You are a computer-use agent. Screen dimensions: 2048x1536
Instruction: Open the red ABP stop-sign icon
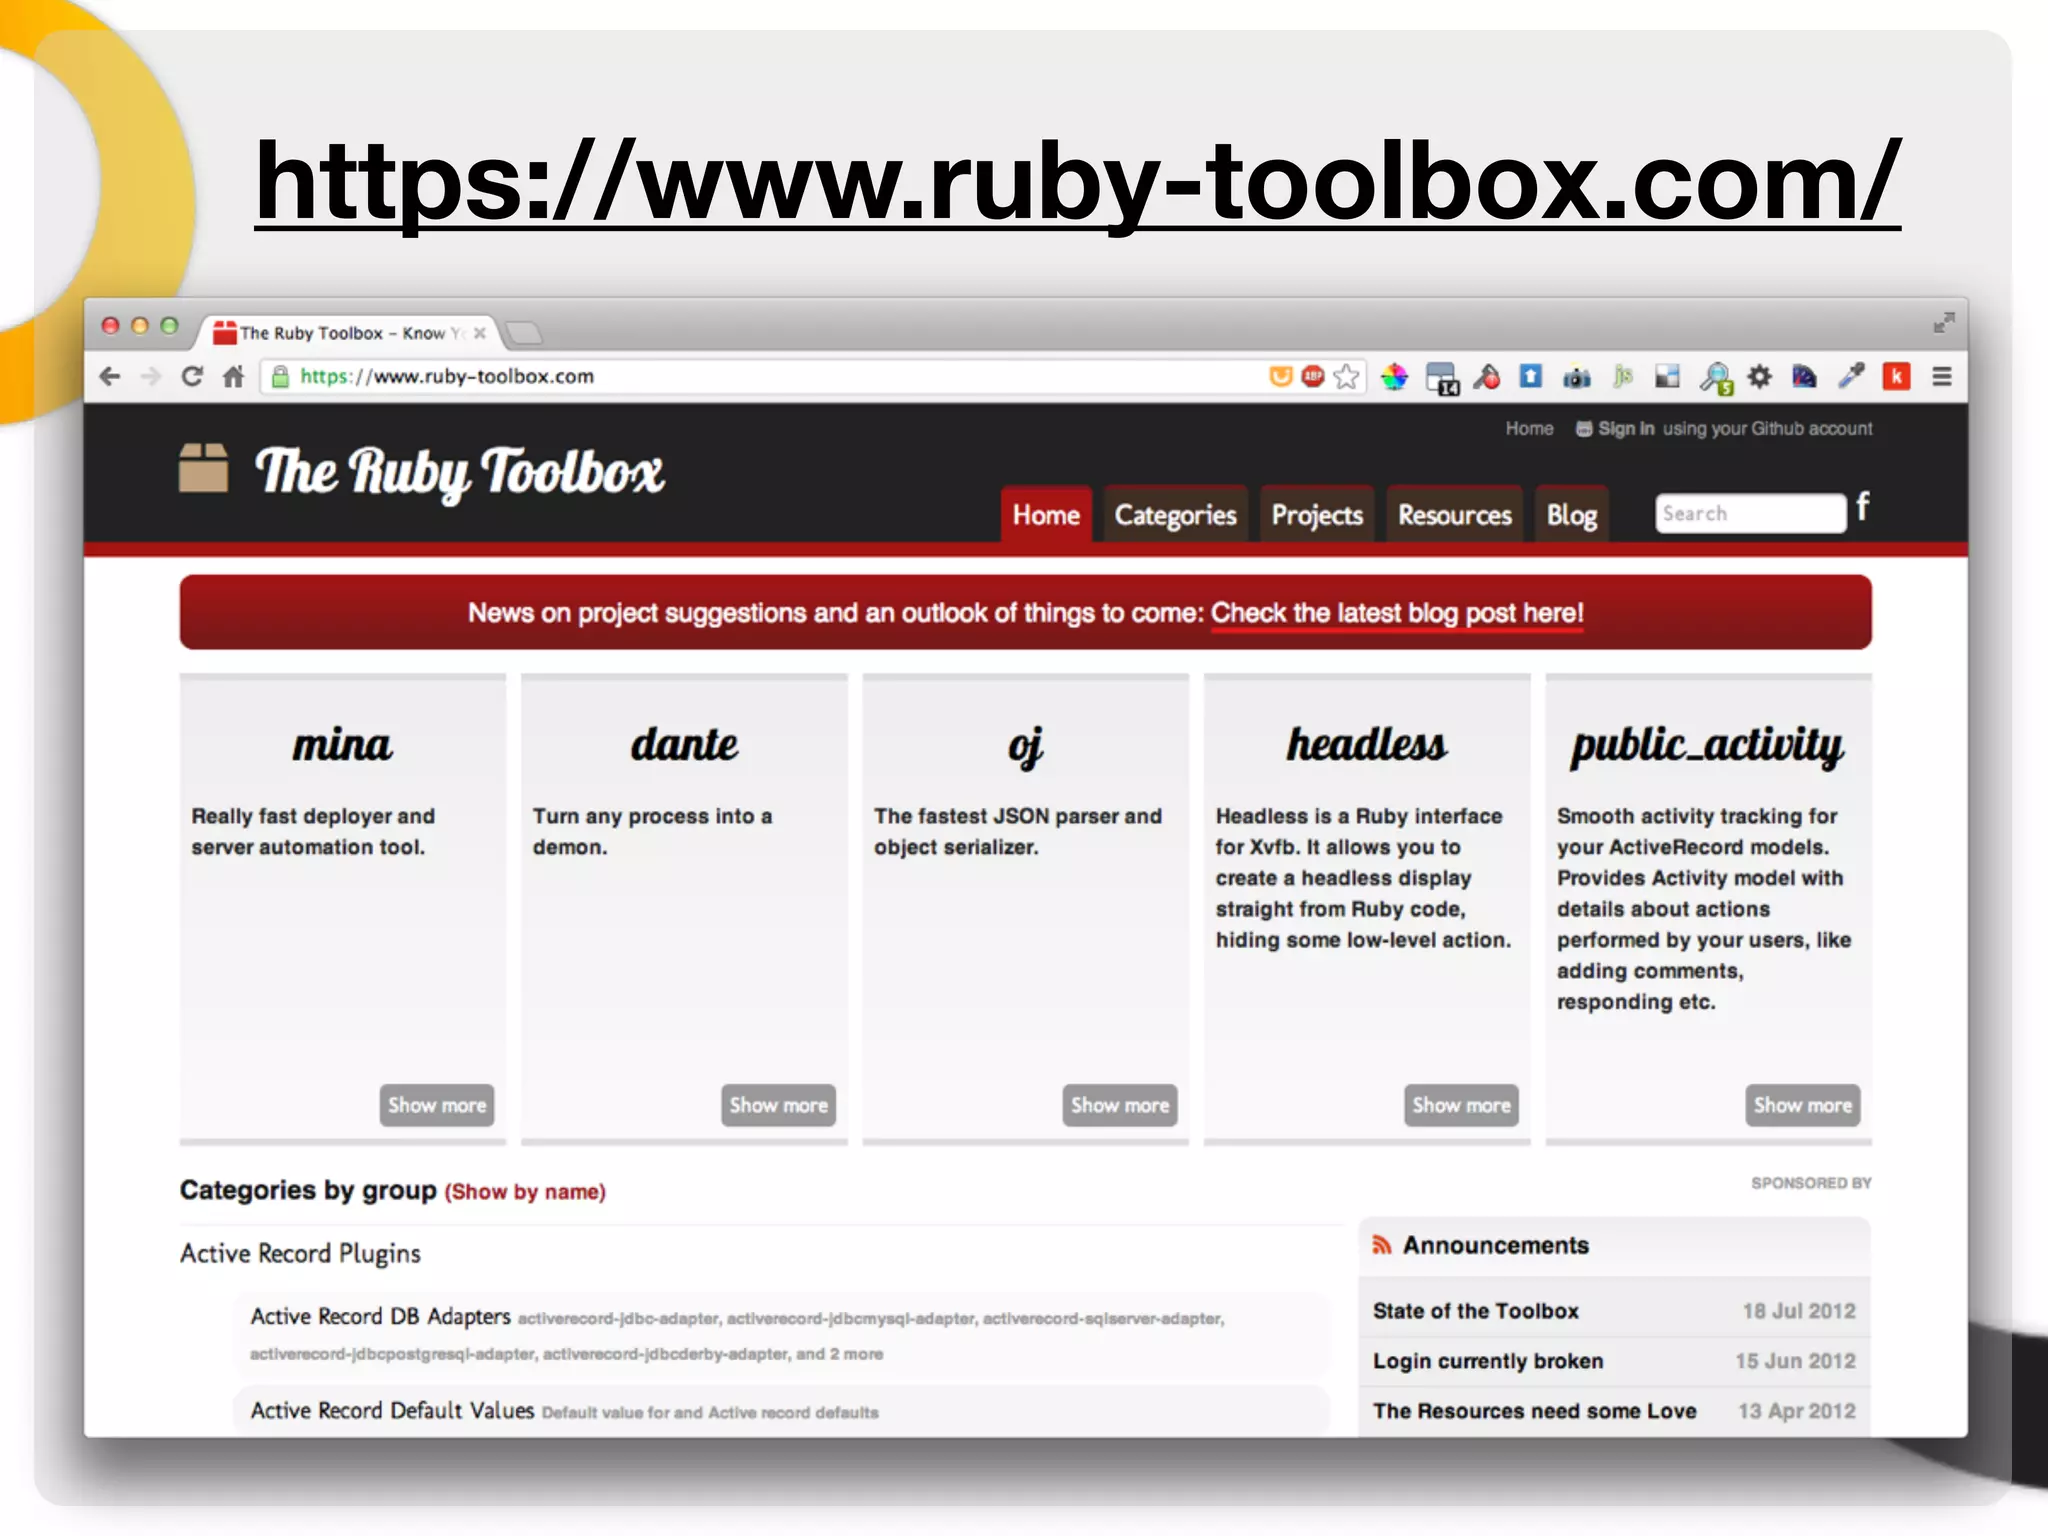pyautogui.click(x=1313, y=376)
